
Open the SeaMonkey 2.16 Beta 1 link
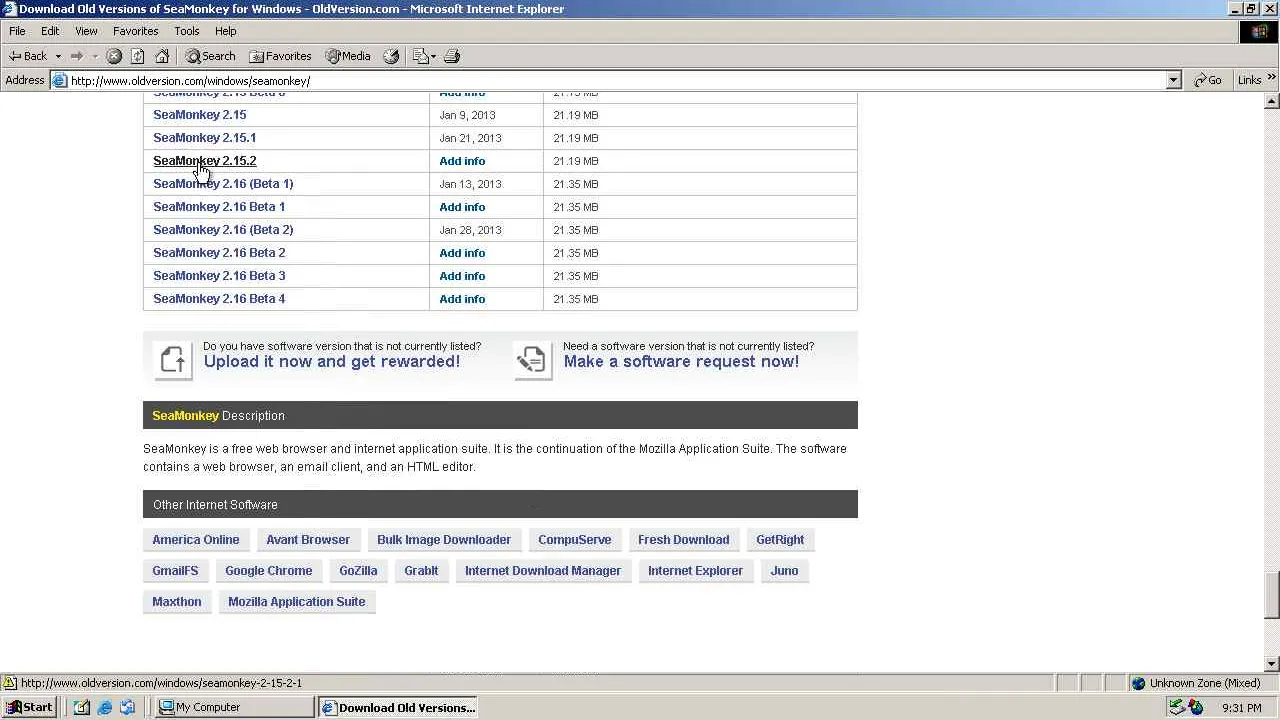(219, 207)
